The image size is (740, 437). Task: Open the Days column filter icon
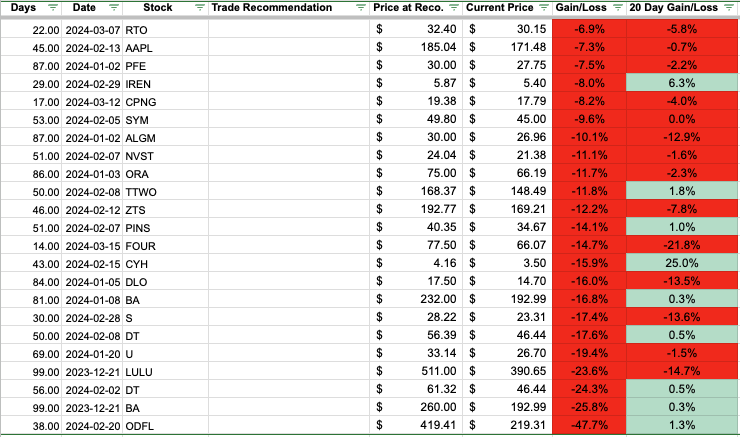click(53, 8)
